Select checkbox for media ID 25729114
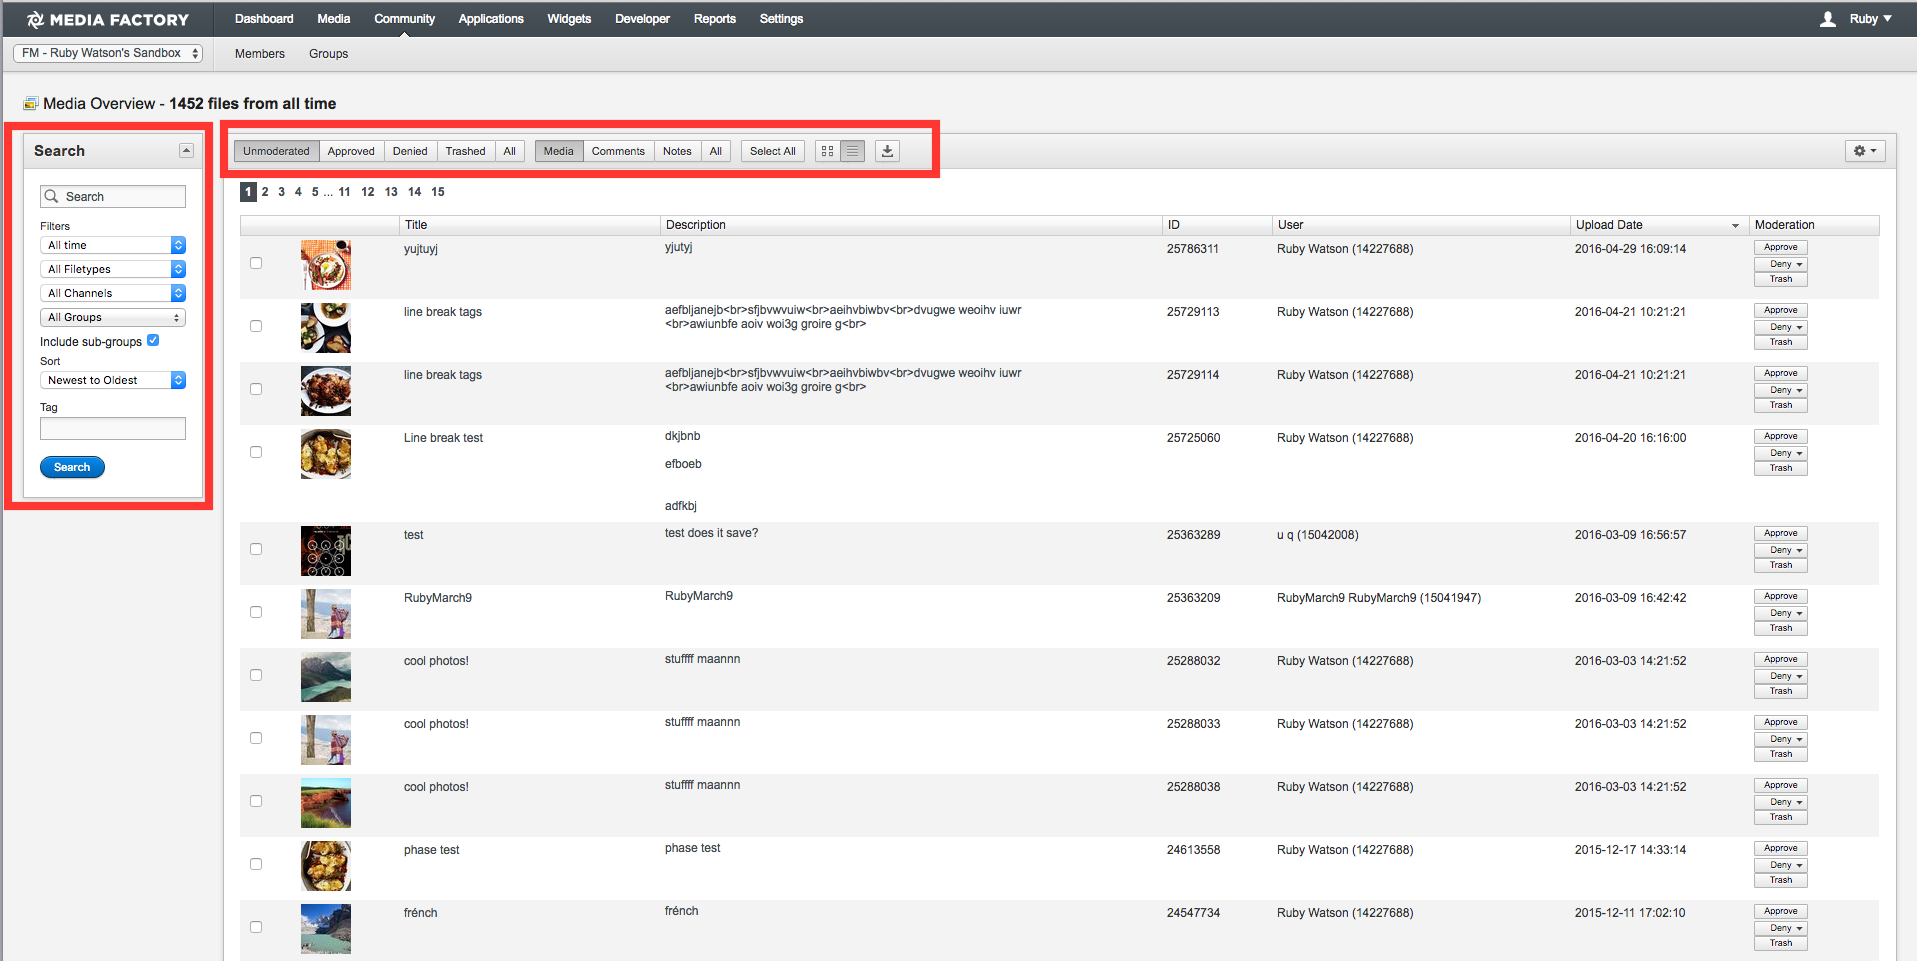Viewport: 1917px width, 961px height. (256, 389)
